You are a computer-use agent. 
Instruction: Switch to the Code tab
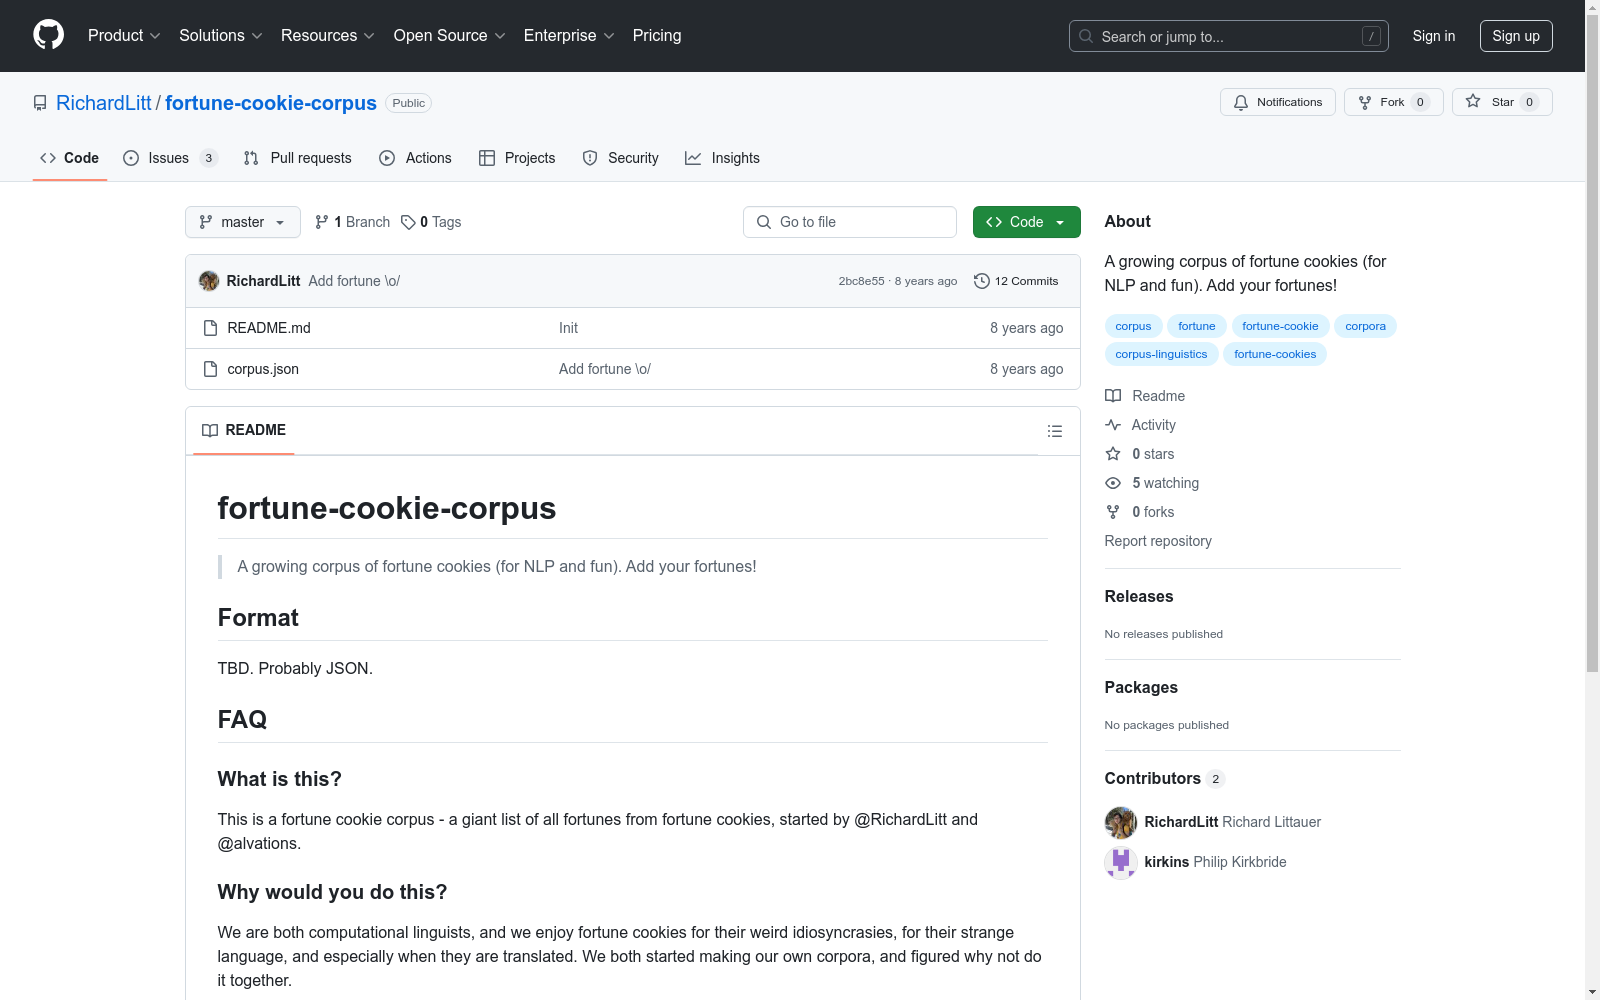click(70, 158)
